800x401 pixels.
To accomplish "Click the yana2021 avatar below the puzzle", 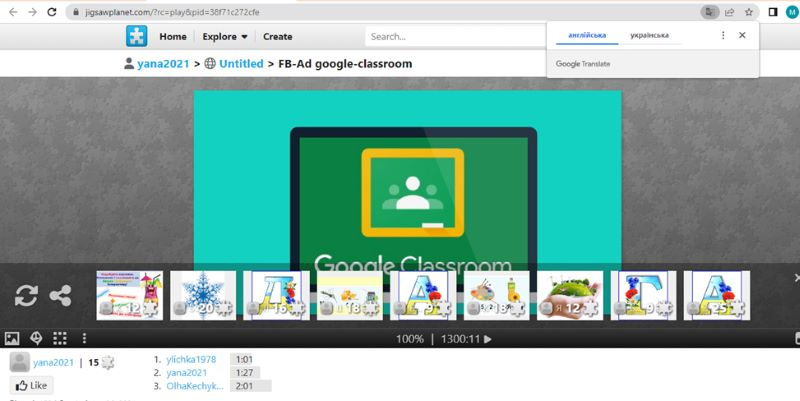I will click(19, 362).
